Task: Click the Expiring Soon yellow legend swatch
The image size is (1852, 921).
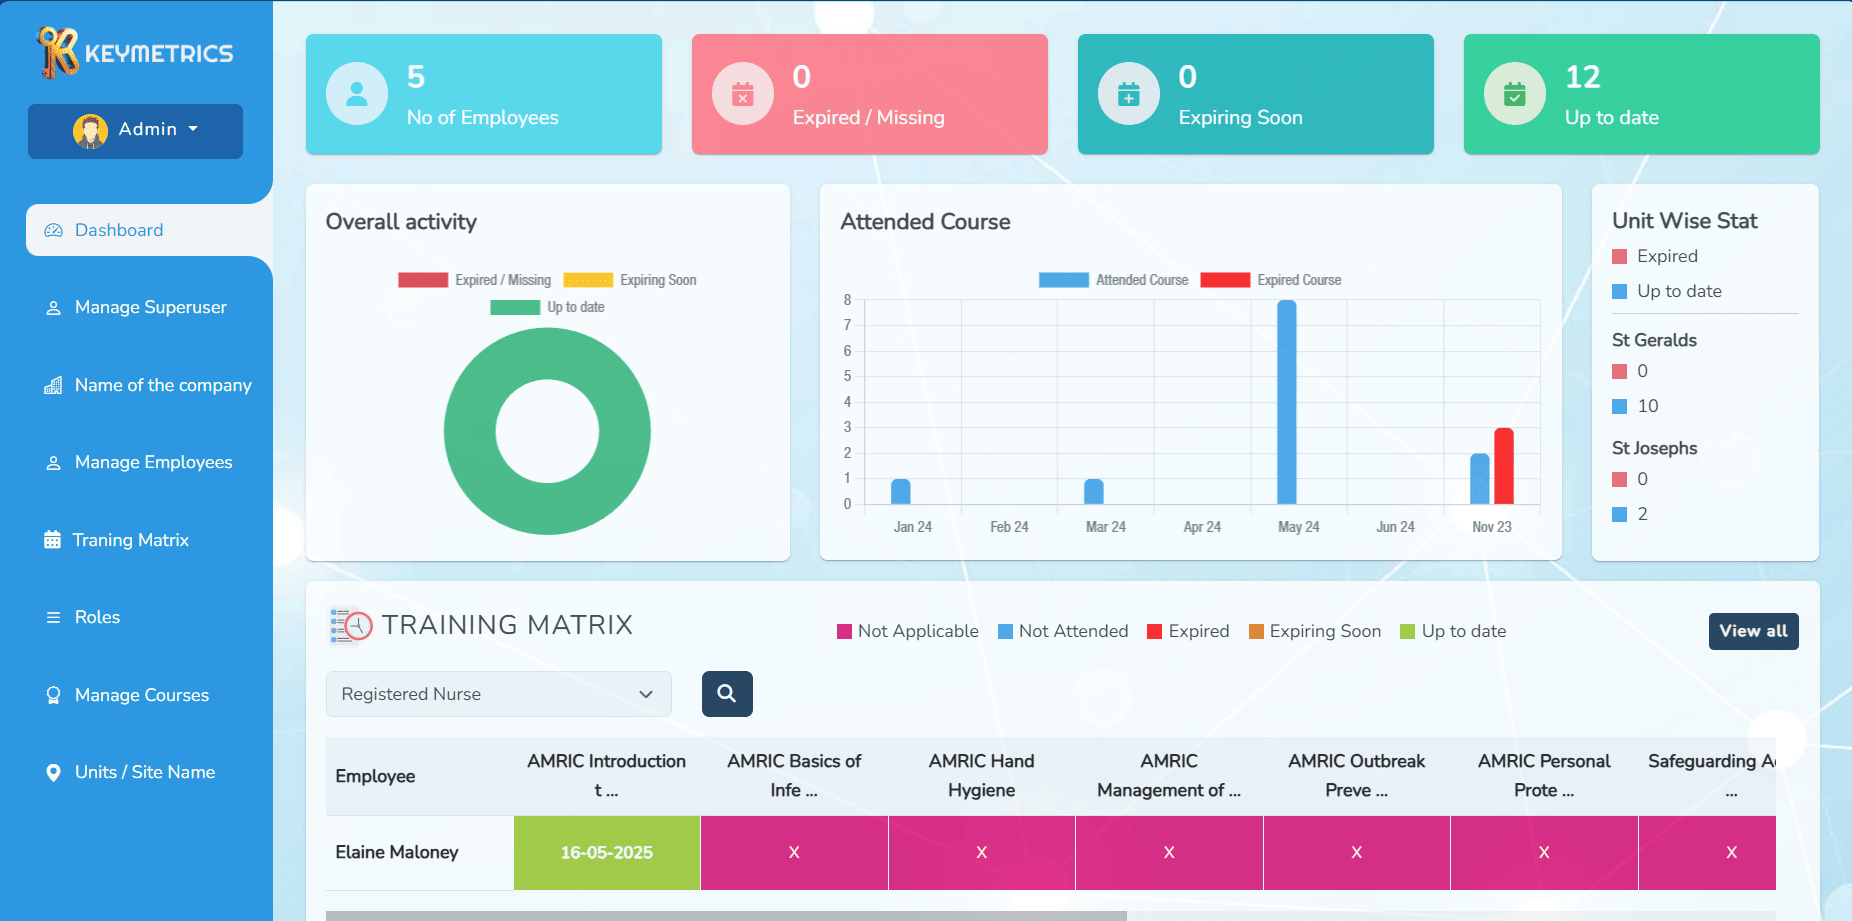Action: coord(588,280)
